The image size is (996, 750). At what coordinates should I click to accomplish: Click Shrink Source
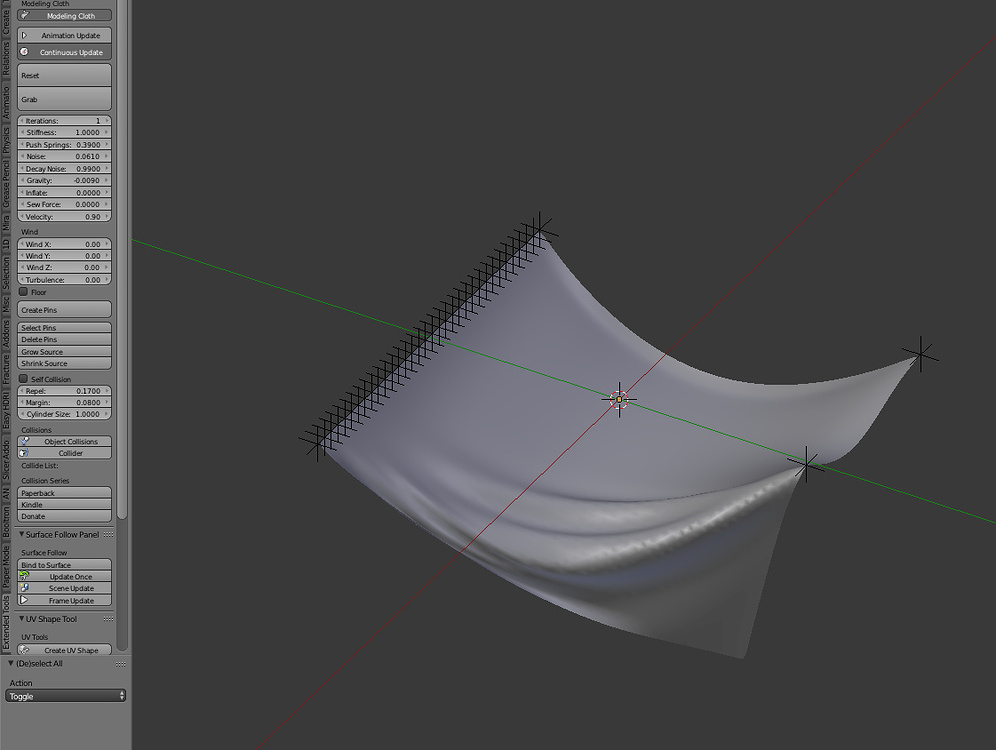click(64, 363)
